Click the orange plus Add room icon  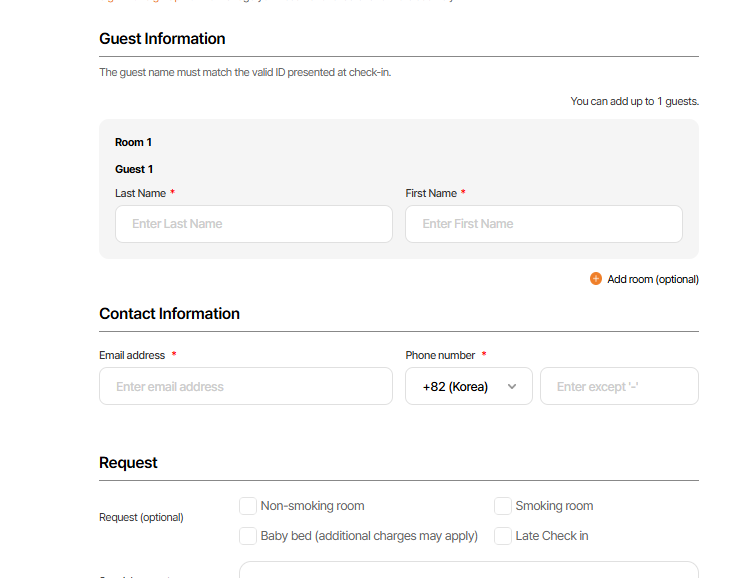click(x=596, y=279)
